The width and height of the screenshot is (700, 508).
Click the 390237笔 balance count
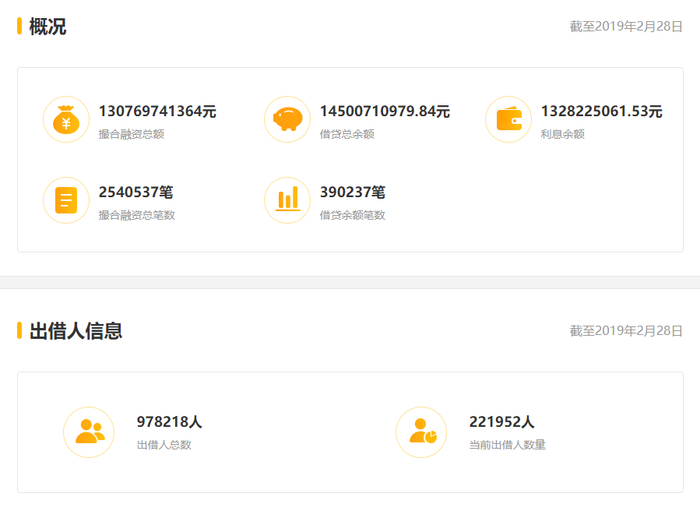(x=352, y=192)
